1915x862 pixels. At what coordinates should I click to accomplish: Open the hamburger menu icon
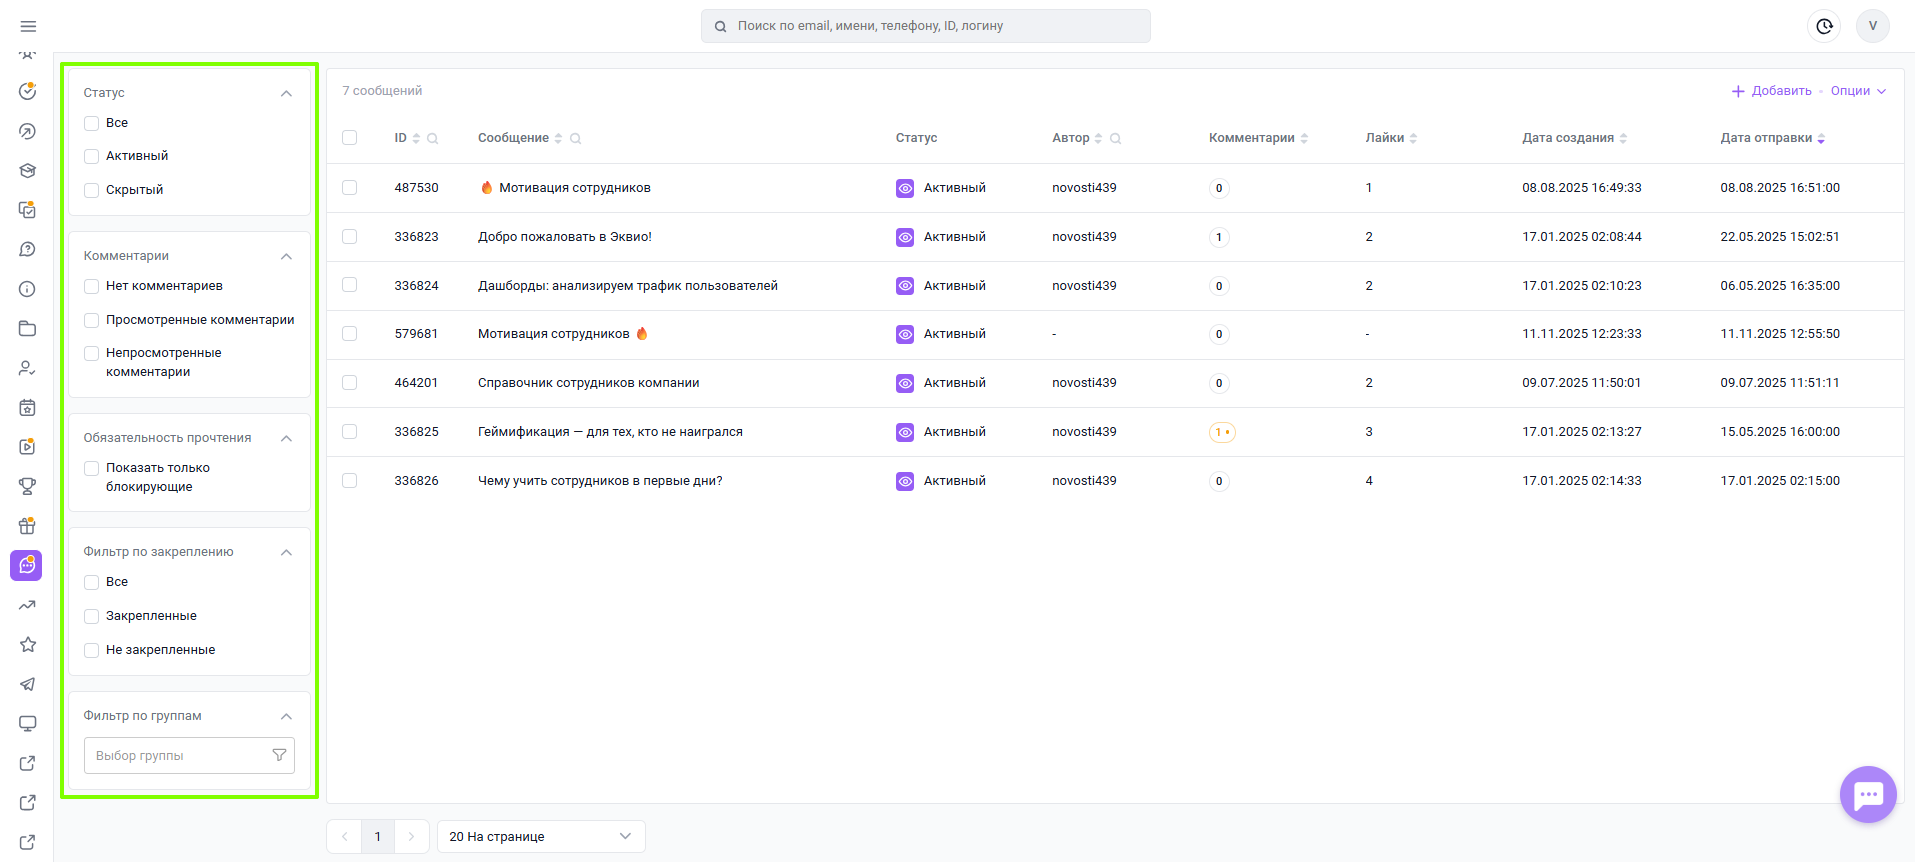click(28, 26)
